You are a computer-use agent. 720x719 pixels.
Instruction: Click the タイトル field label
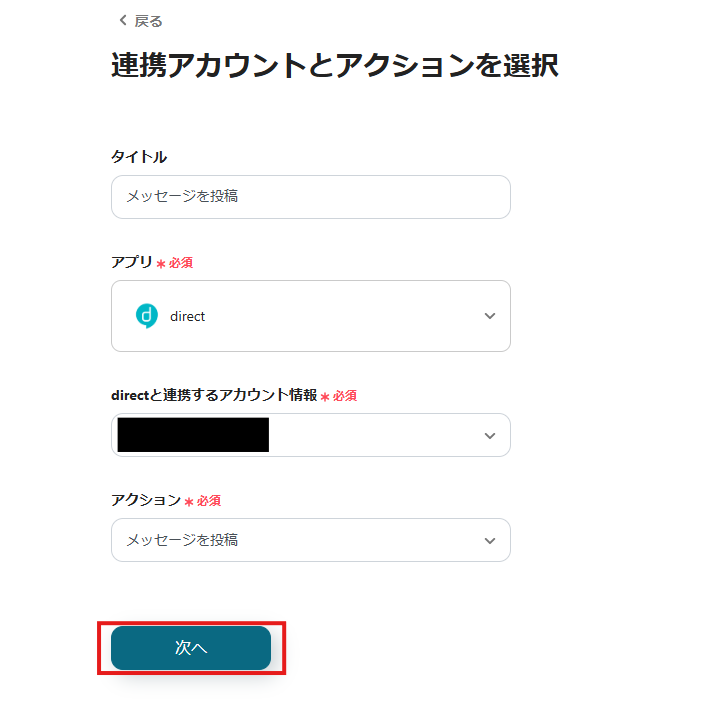139,157
